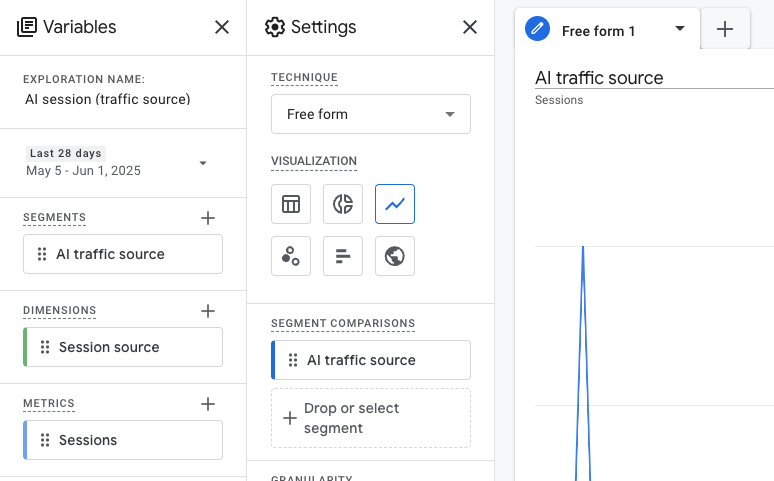Edit the AI traffic source chart title
This screenshot has height=481, width=774.
tap(654, 78)
